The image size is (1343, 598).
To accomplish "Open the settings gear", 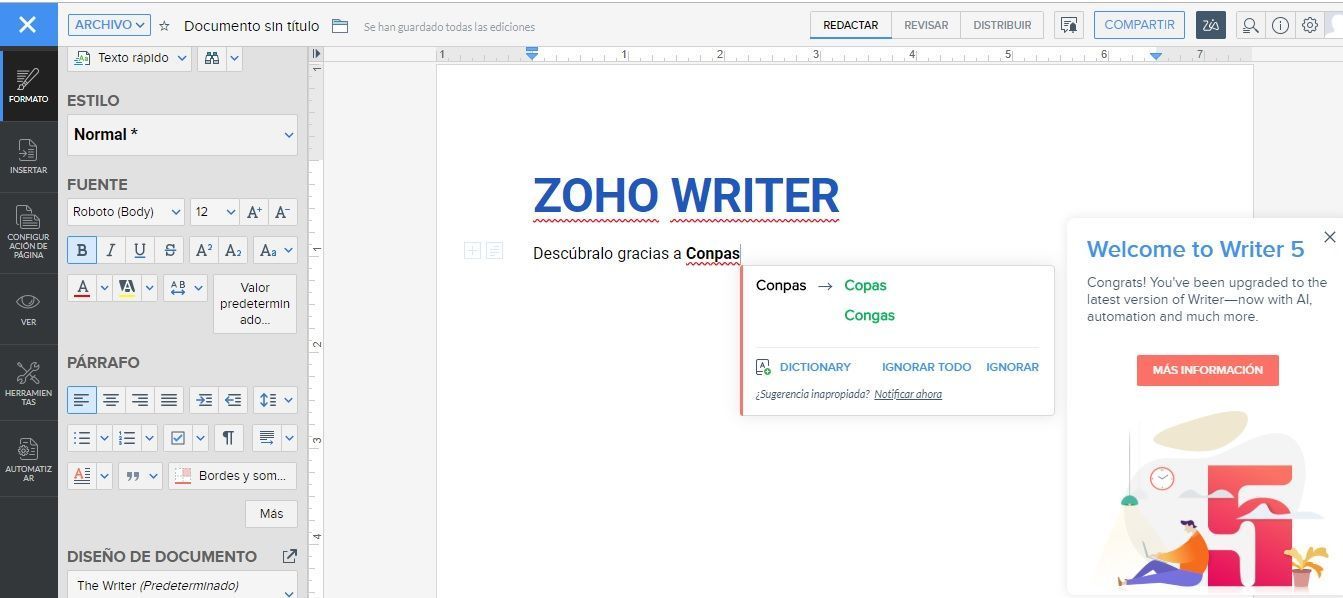I will (1310, 26).
